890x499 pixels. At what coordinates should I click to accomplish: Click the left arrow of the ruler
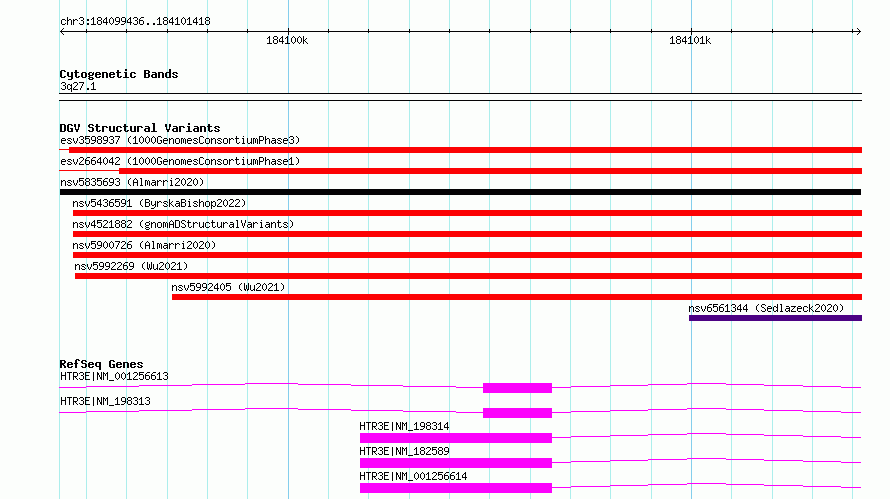click(x=62, y=31)
